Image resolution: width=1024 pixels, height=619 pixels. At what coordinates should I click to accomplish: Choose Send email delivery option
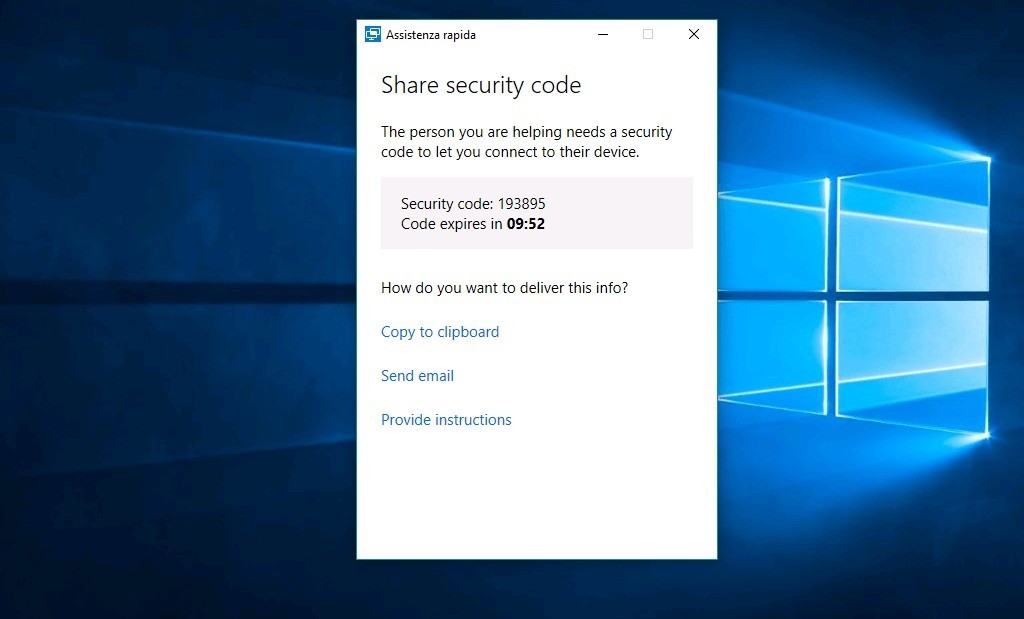(417, 376)
